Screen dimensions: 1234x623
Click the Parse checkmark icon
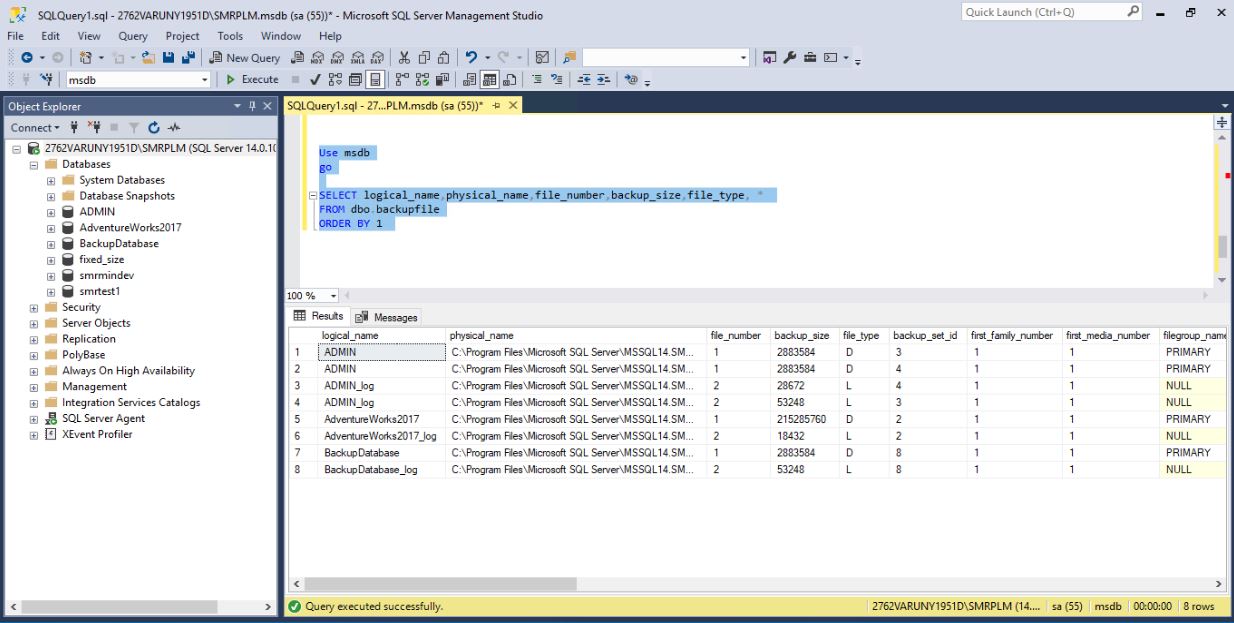coord(315,80)
